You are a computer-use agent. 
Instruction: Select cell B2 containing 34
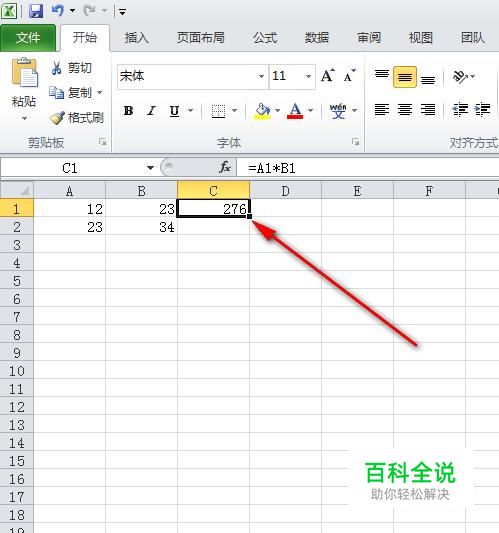[x=141, y=227]
